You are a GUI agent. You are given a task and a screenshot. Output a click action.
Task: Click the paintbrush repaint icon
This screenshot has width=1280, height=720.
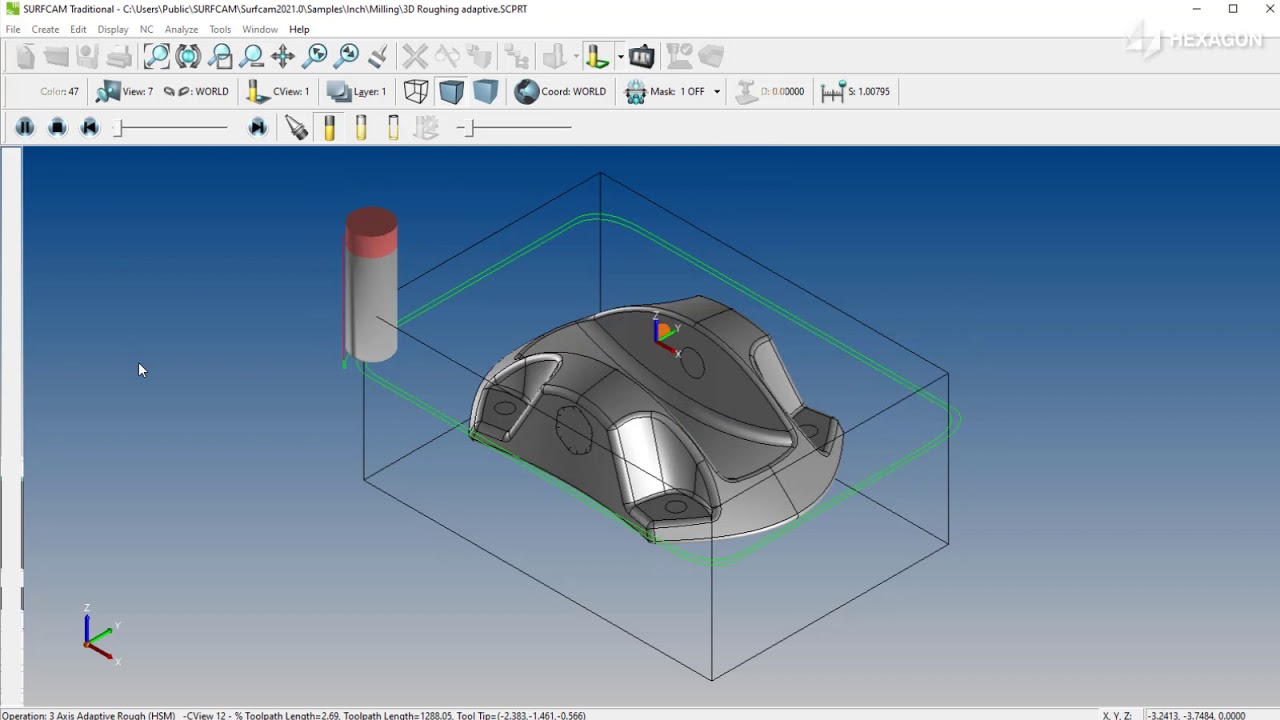coord(378,57)
